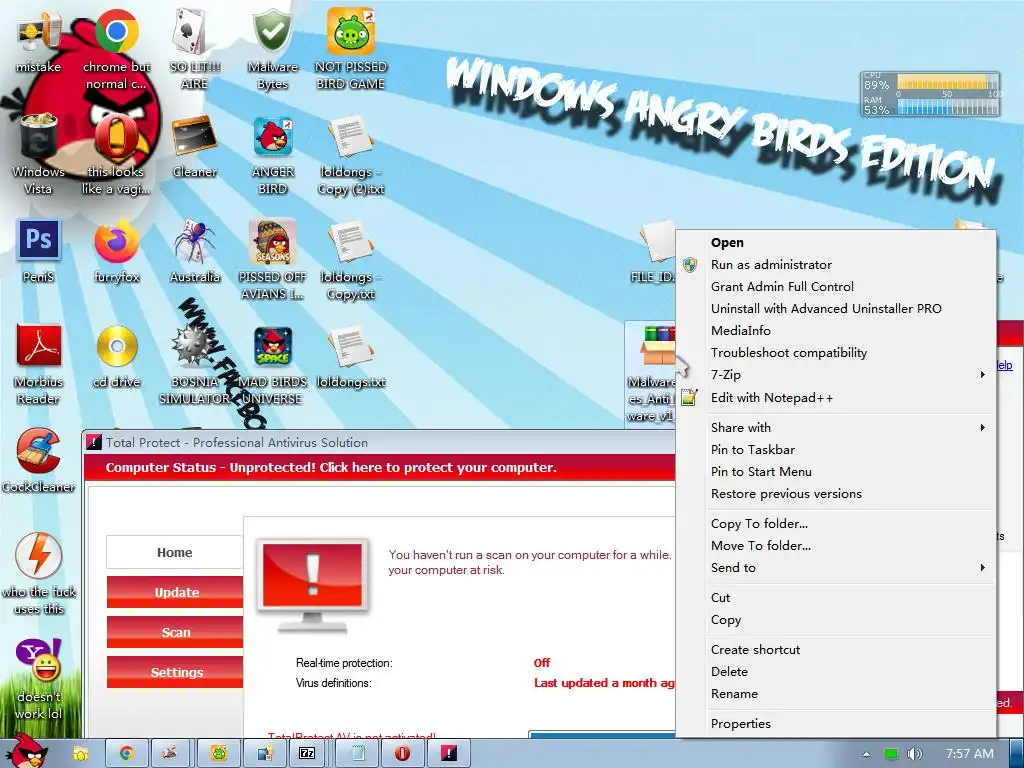Switch to Opera taskbar button
Screen dimensions: 1024x768
tap(402, 753)
